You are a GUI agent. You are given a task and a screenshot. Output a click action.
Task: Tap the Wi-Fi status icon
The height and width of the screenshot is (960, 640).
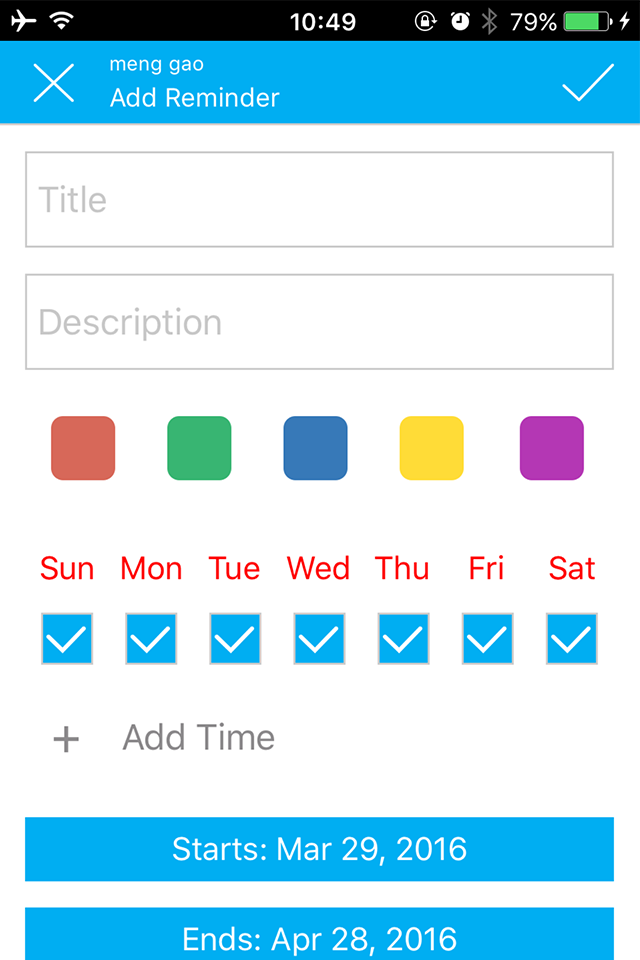62,20
